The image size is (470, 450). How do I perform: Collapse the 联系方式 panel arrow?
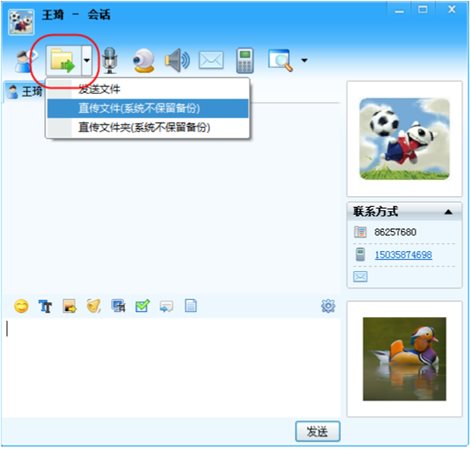[448, 212]
